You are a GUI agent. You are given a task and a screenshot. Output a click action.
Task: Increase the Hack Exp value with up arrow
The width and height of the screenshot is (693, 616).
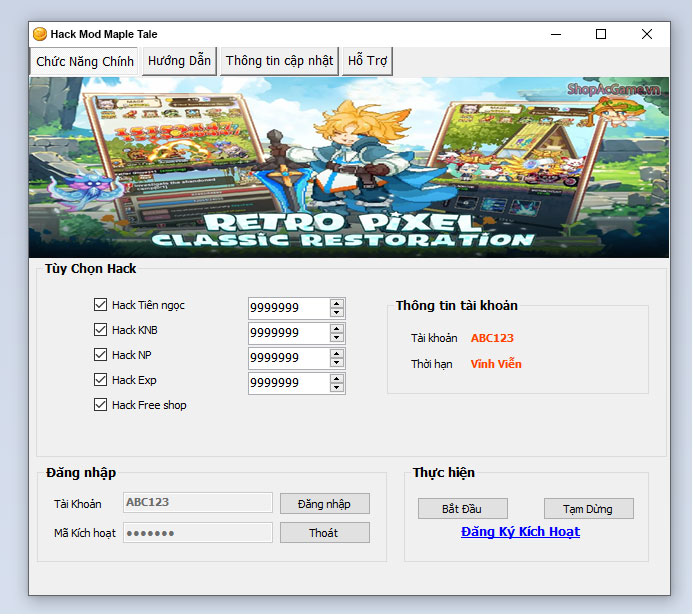point(337,379)
